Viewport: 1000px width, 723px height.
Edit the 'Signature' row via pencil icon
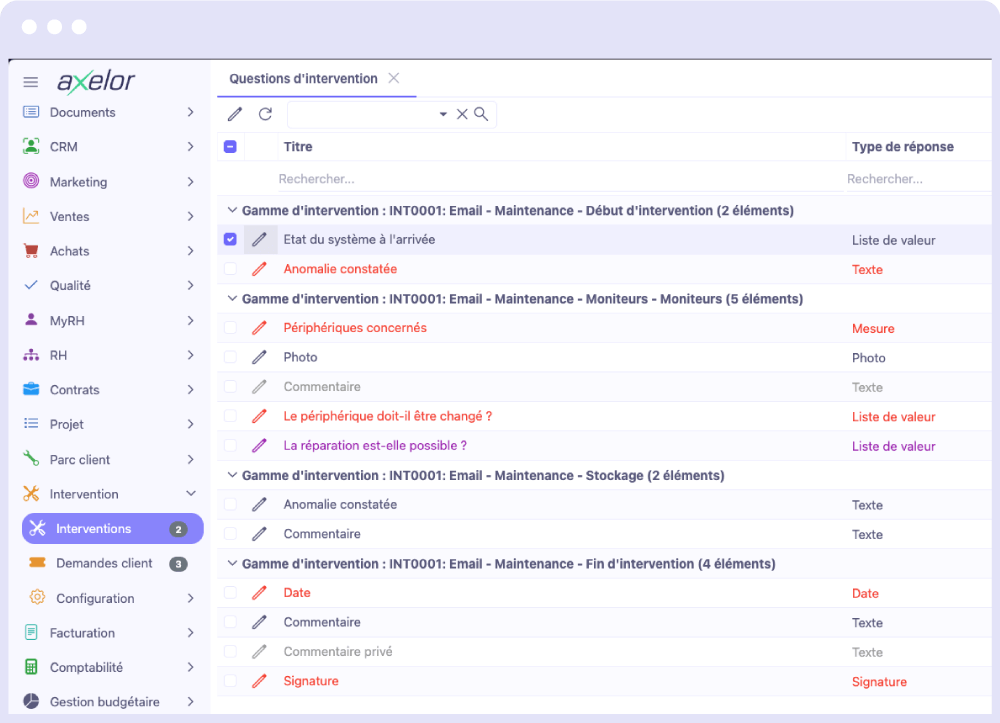[259, 681]
